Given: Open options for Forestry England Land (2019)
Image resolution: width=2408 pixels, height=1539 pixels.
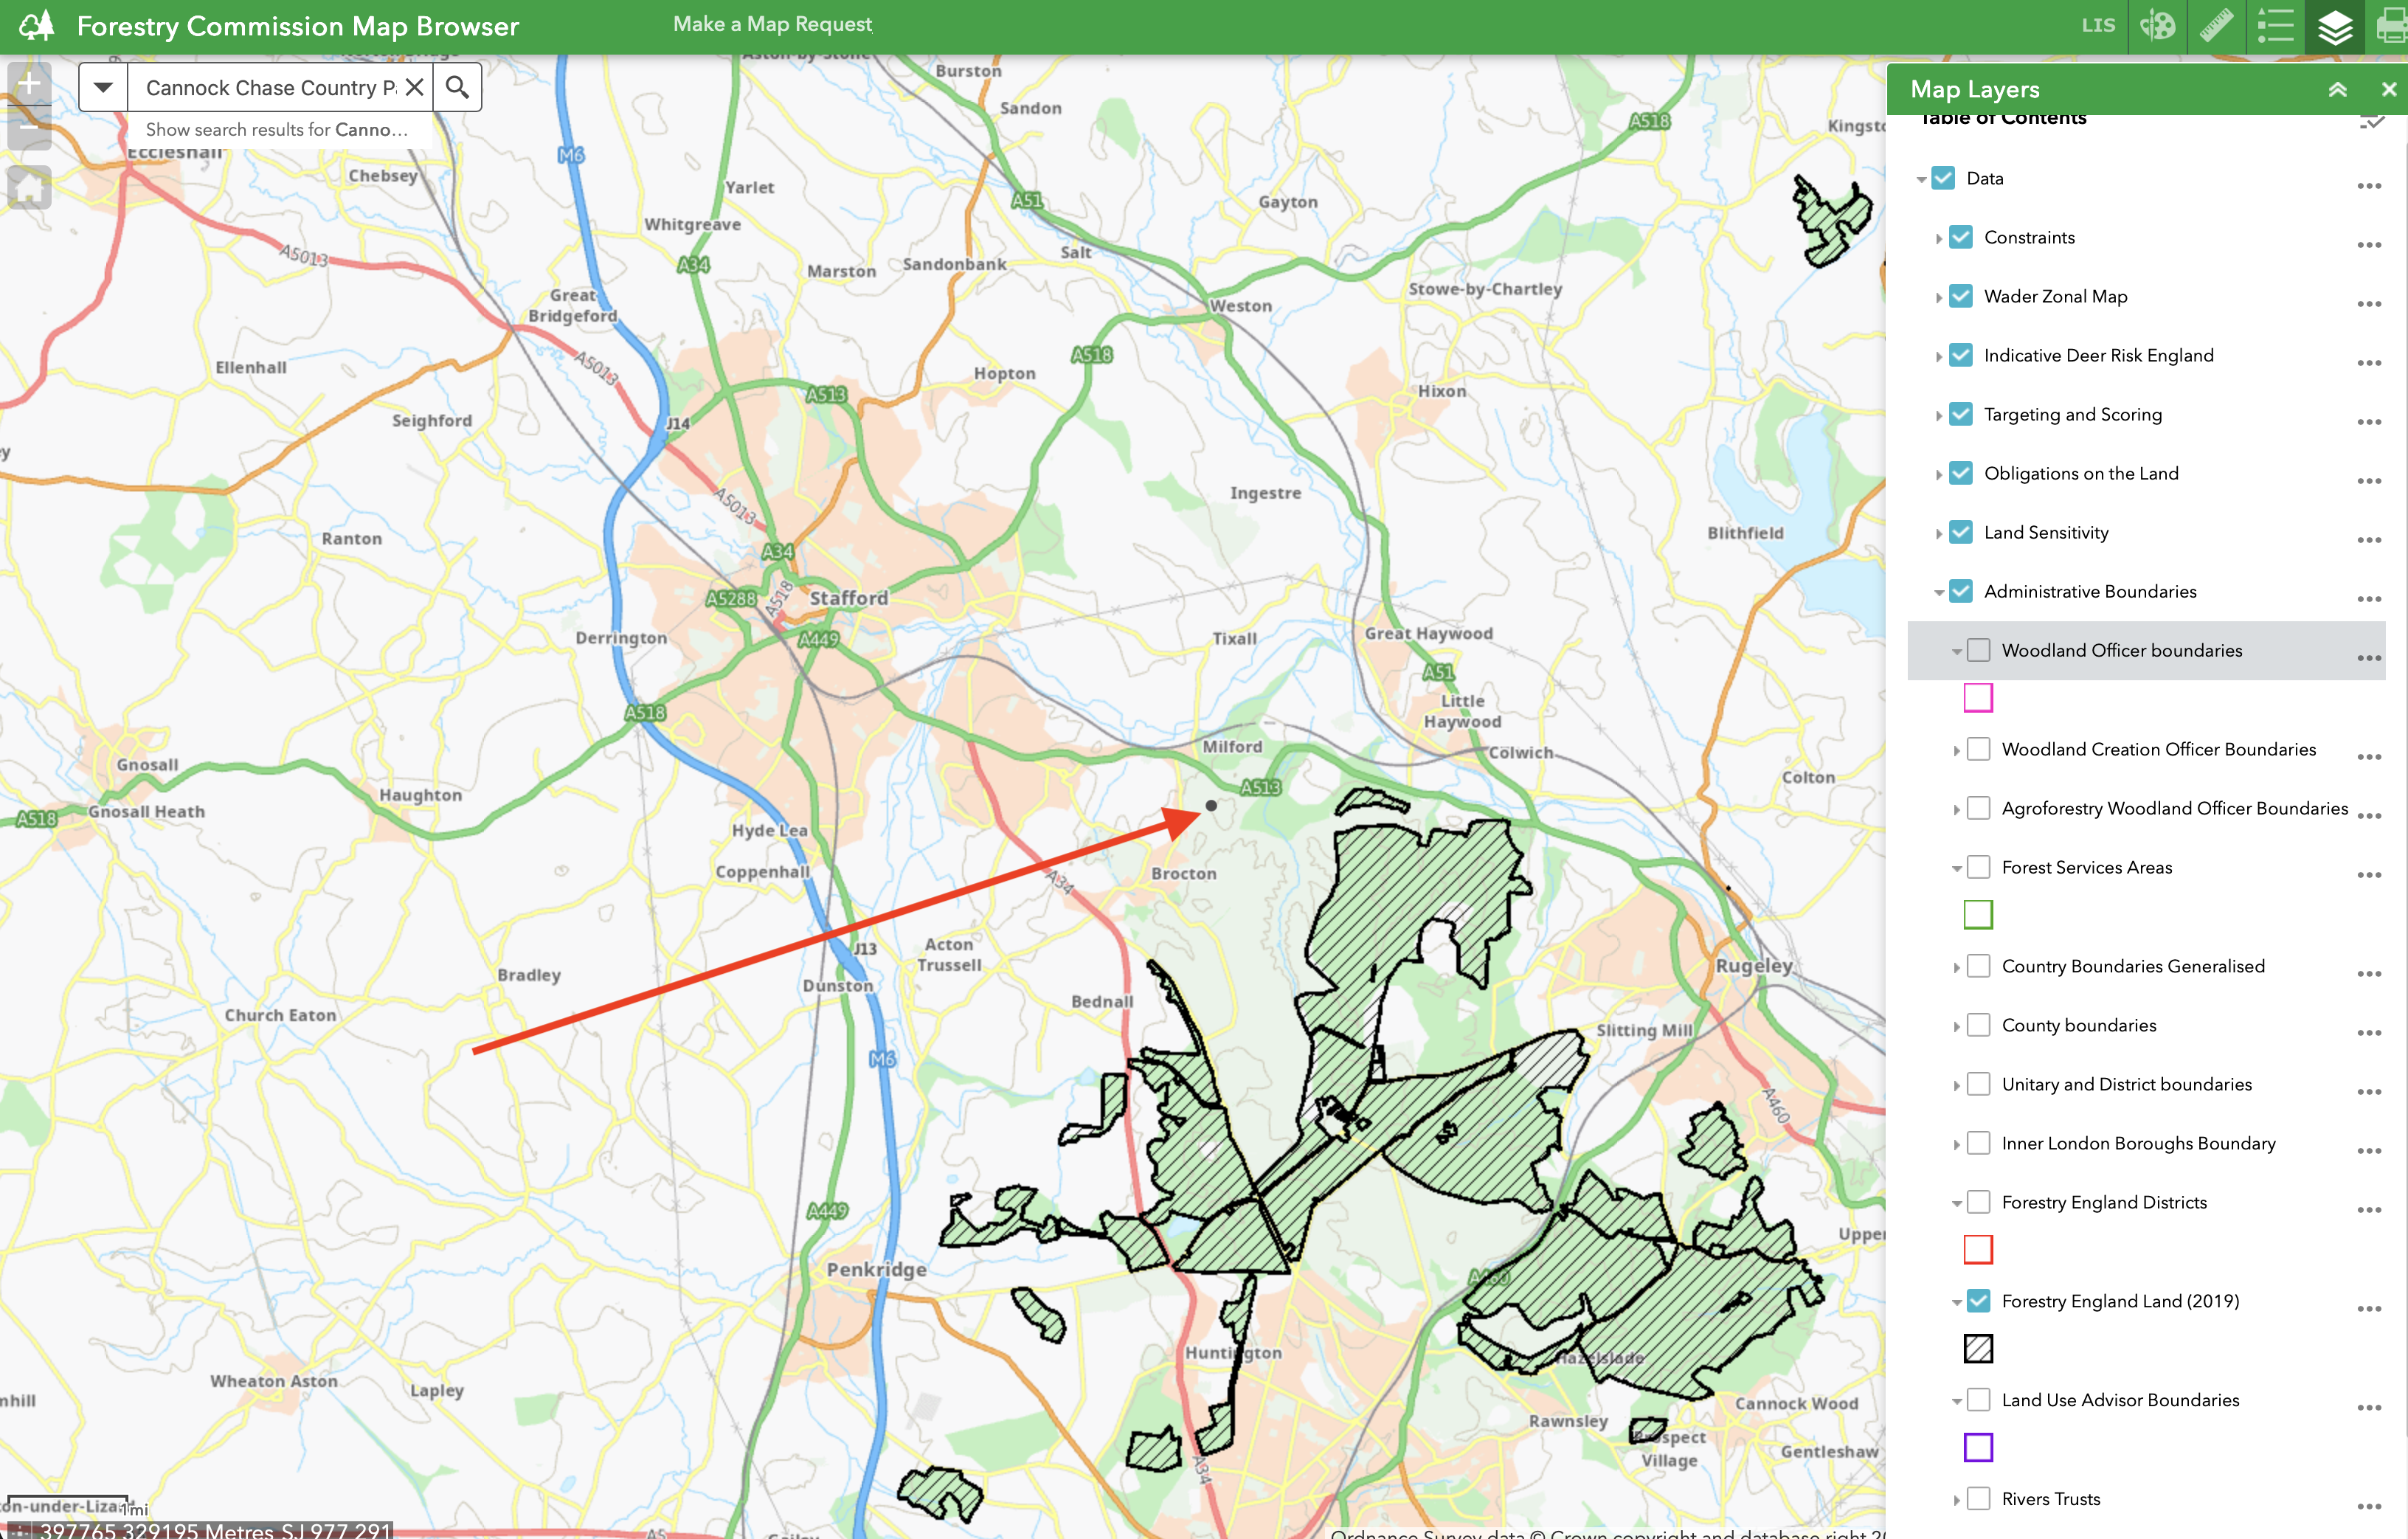Looking at the screenshot, I should (2369, 1309).
